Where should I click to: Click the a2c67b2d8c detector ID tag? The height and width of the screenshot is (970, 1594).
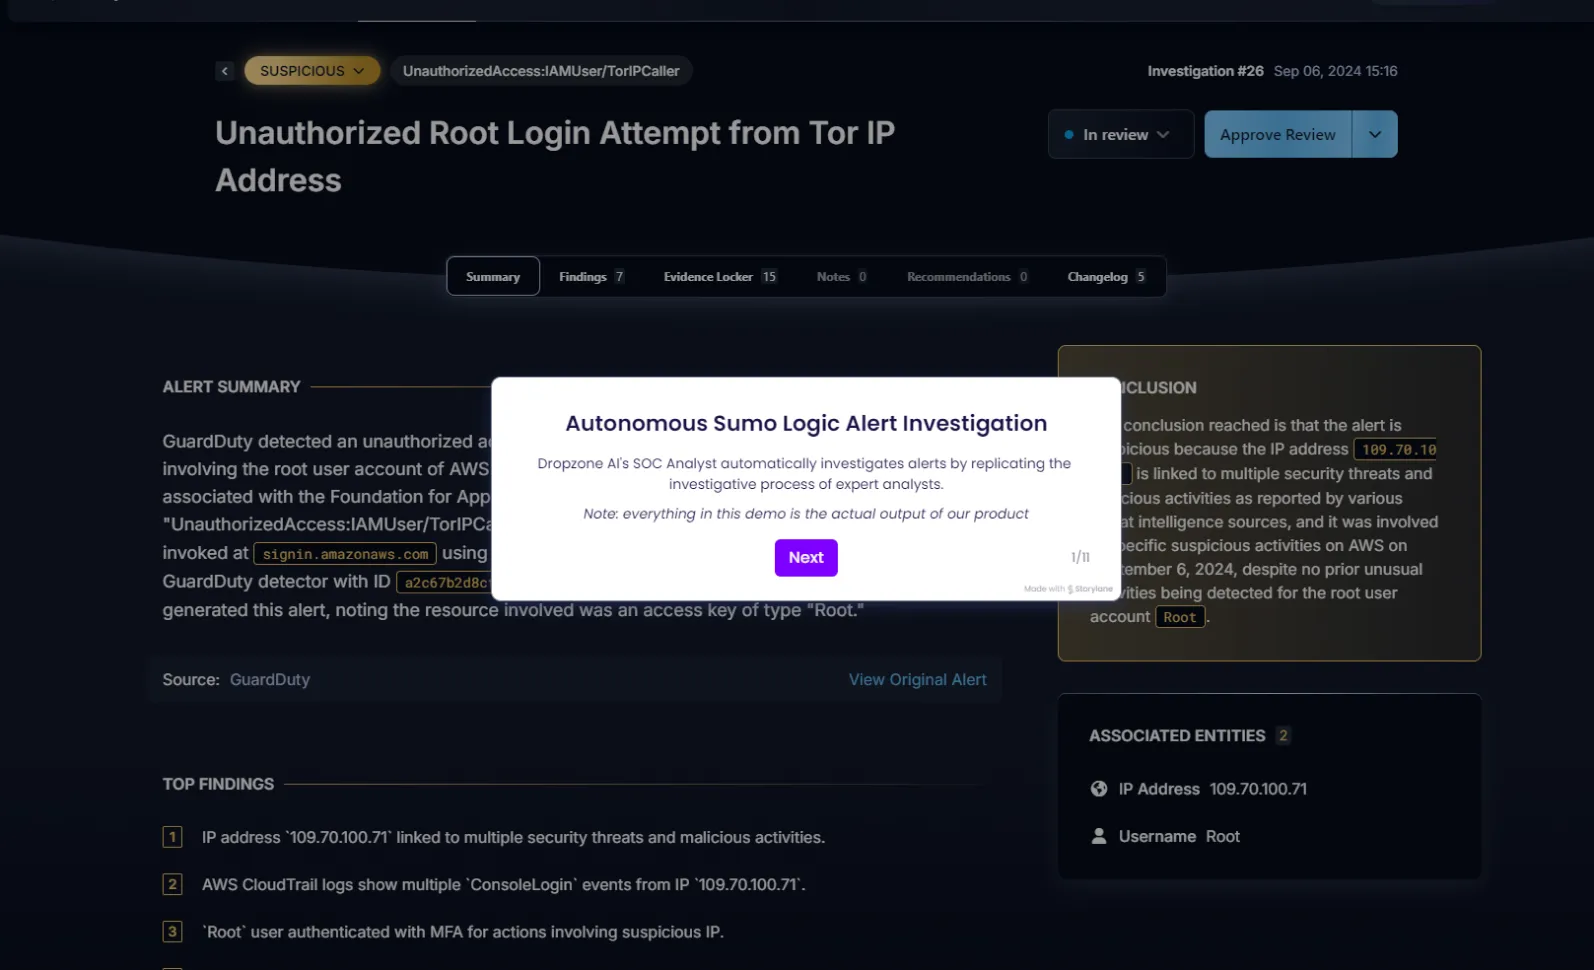click(444, 582)
